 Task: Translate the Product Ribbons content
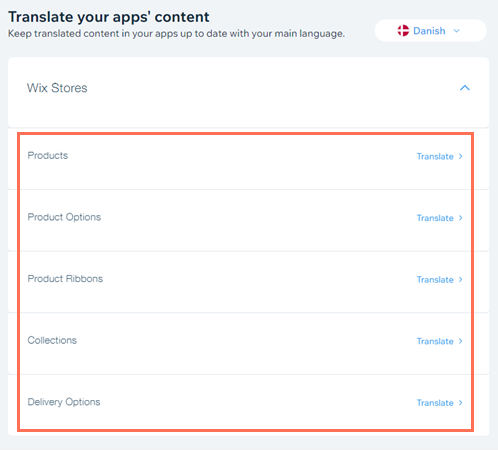pos(435,280)
